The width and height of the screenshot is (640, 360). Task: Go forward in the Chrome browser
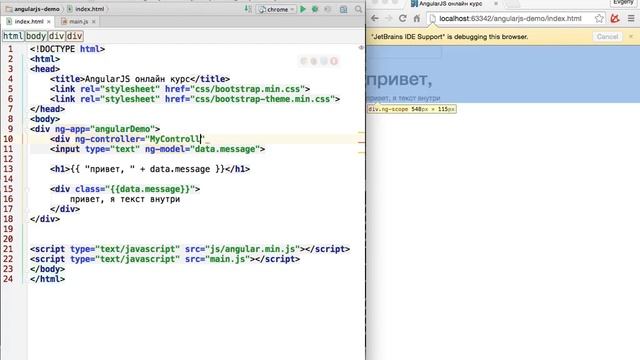389,18
